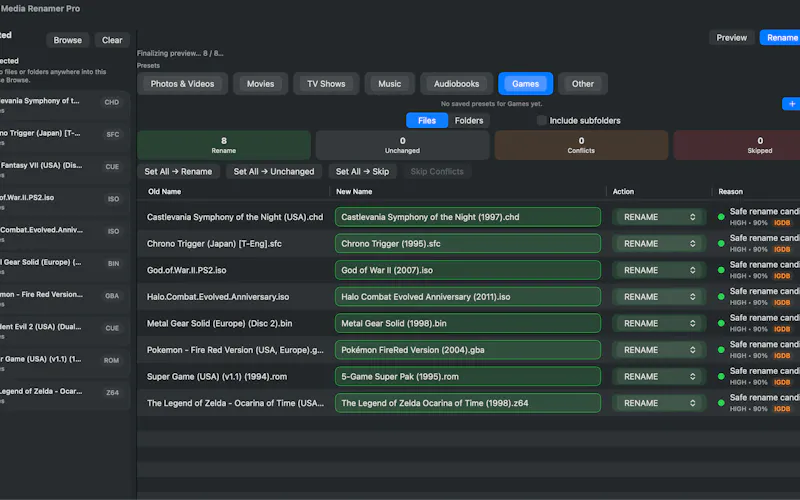Click Set All → Rename

pyautogui.click(x=178, y=171)
